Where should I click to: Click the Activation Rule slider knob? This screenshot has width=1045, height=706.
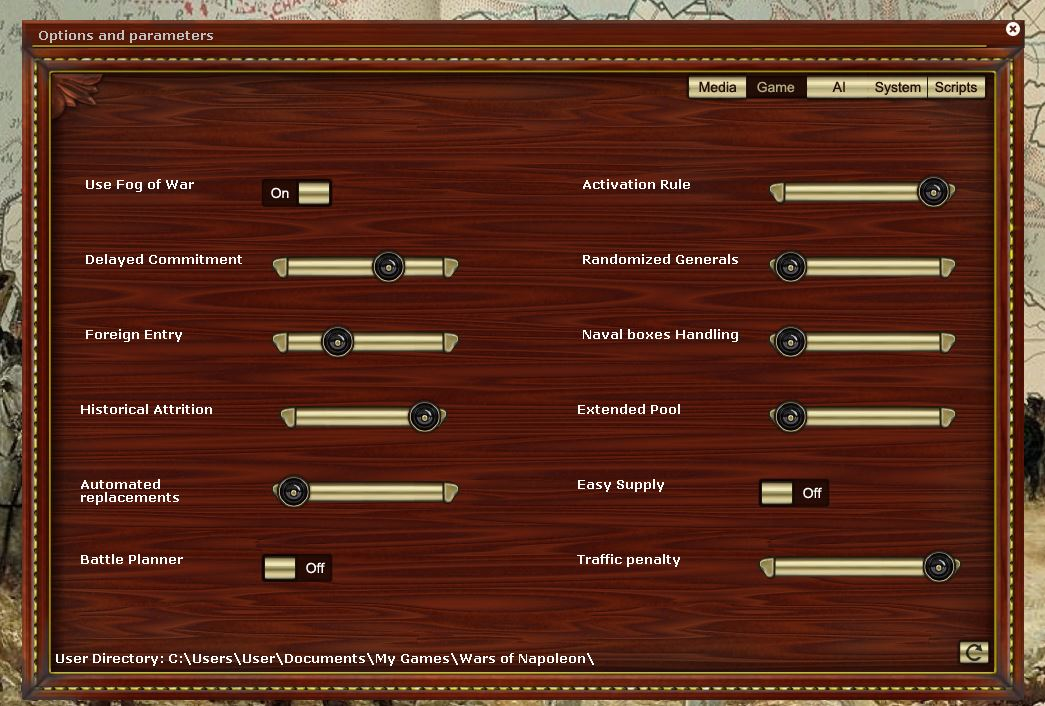(x=933, y=192)
